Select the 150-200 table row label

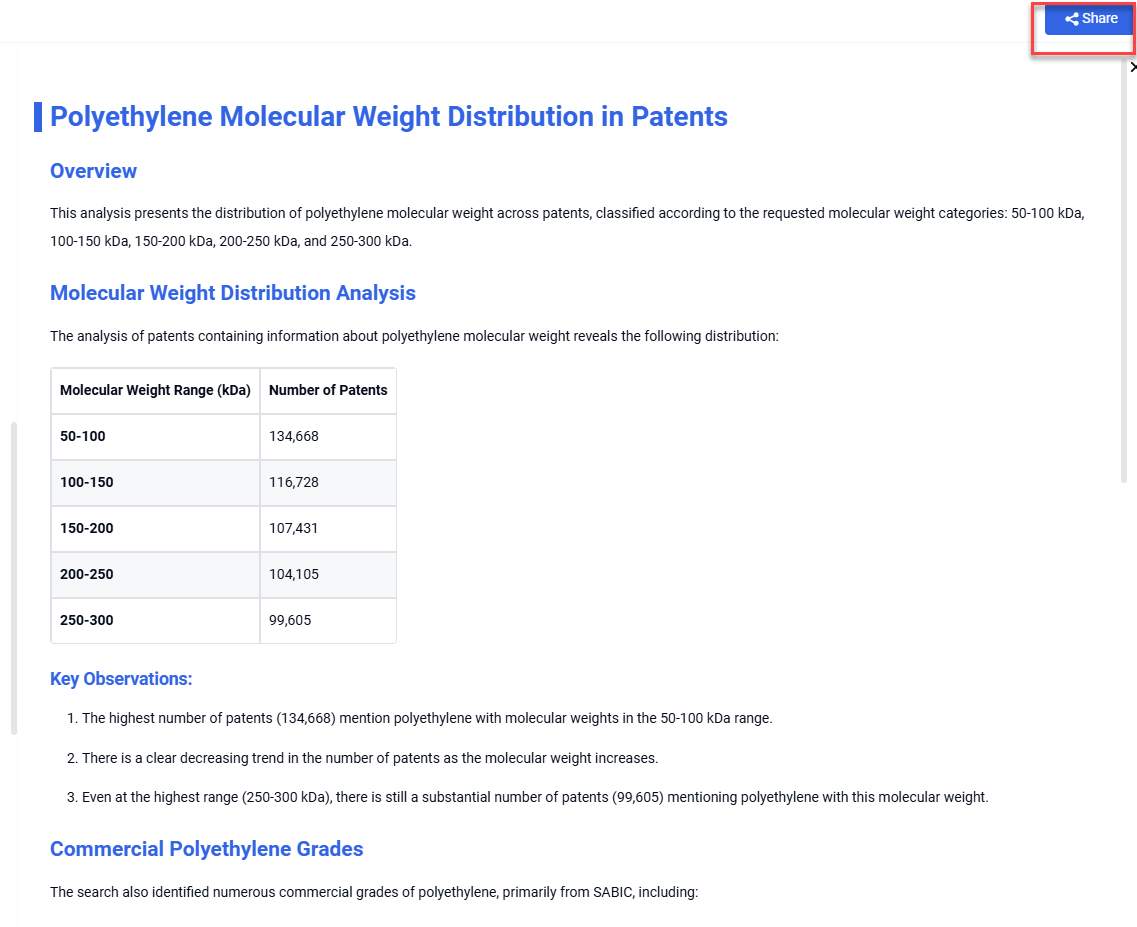click(87, 528)
